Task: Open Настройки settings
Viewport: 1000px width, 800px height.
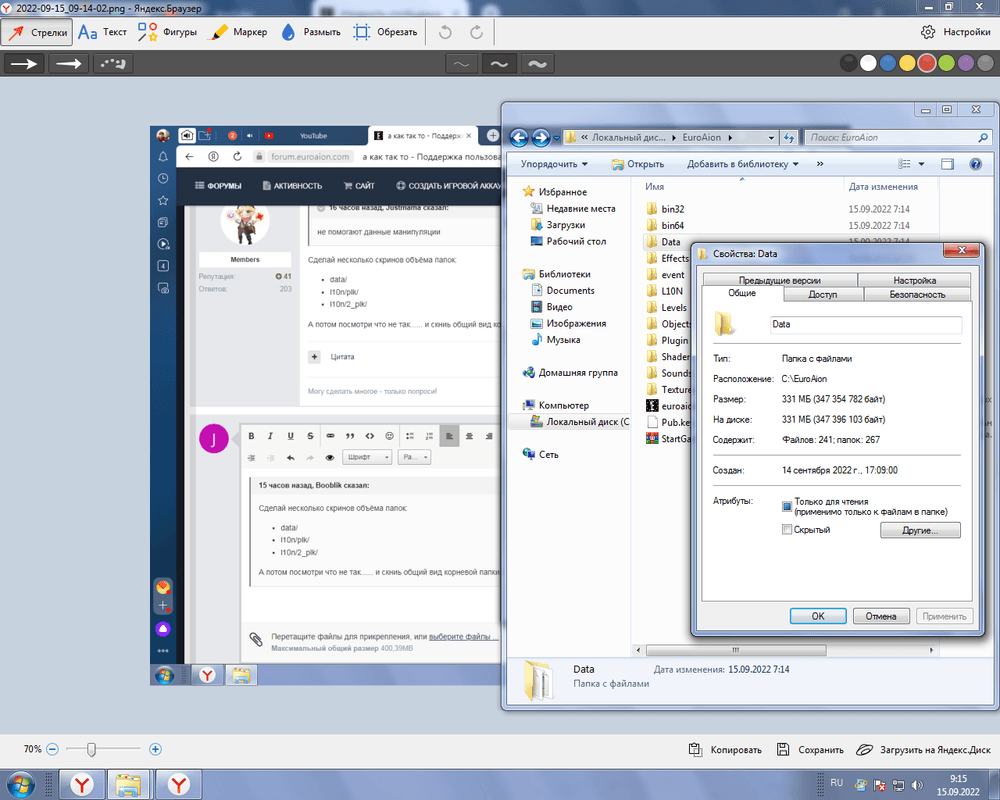Action: click(x=955, y=32)
